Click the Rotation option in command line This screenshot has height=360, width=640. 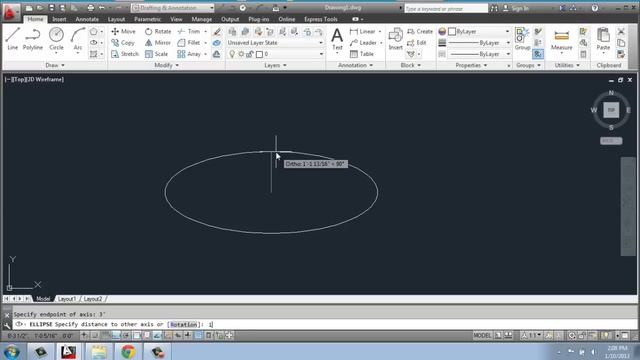pos(183,324)
